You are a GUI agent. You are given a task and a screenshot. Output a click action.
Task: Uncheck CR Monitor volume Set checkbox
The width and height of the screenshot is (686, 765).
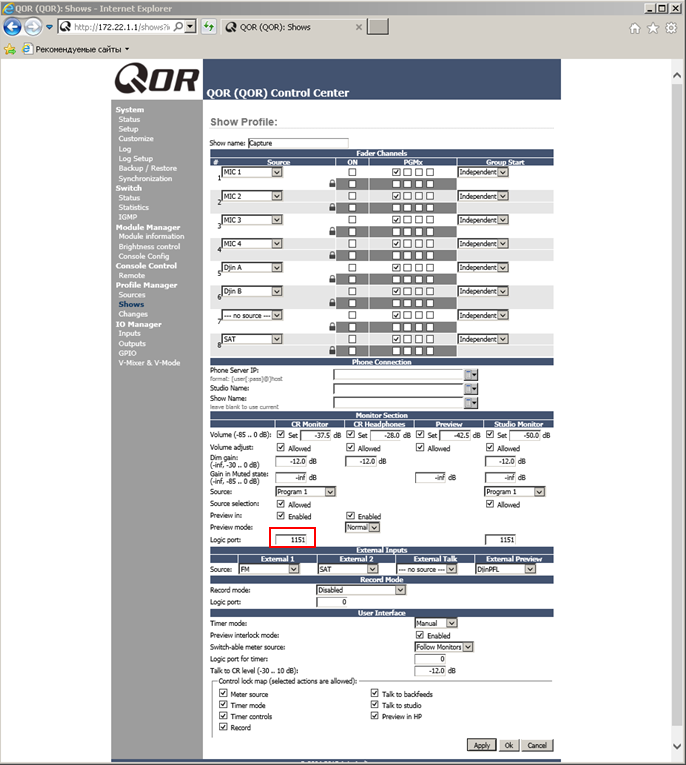pos(281,434)
